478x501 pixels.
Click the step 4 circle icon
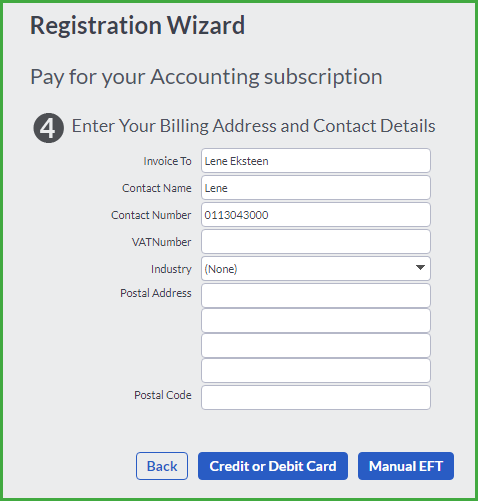pos(49,128)
